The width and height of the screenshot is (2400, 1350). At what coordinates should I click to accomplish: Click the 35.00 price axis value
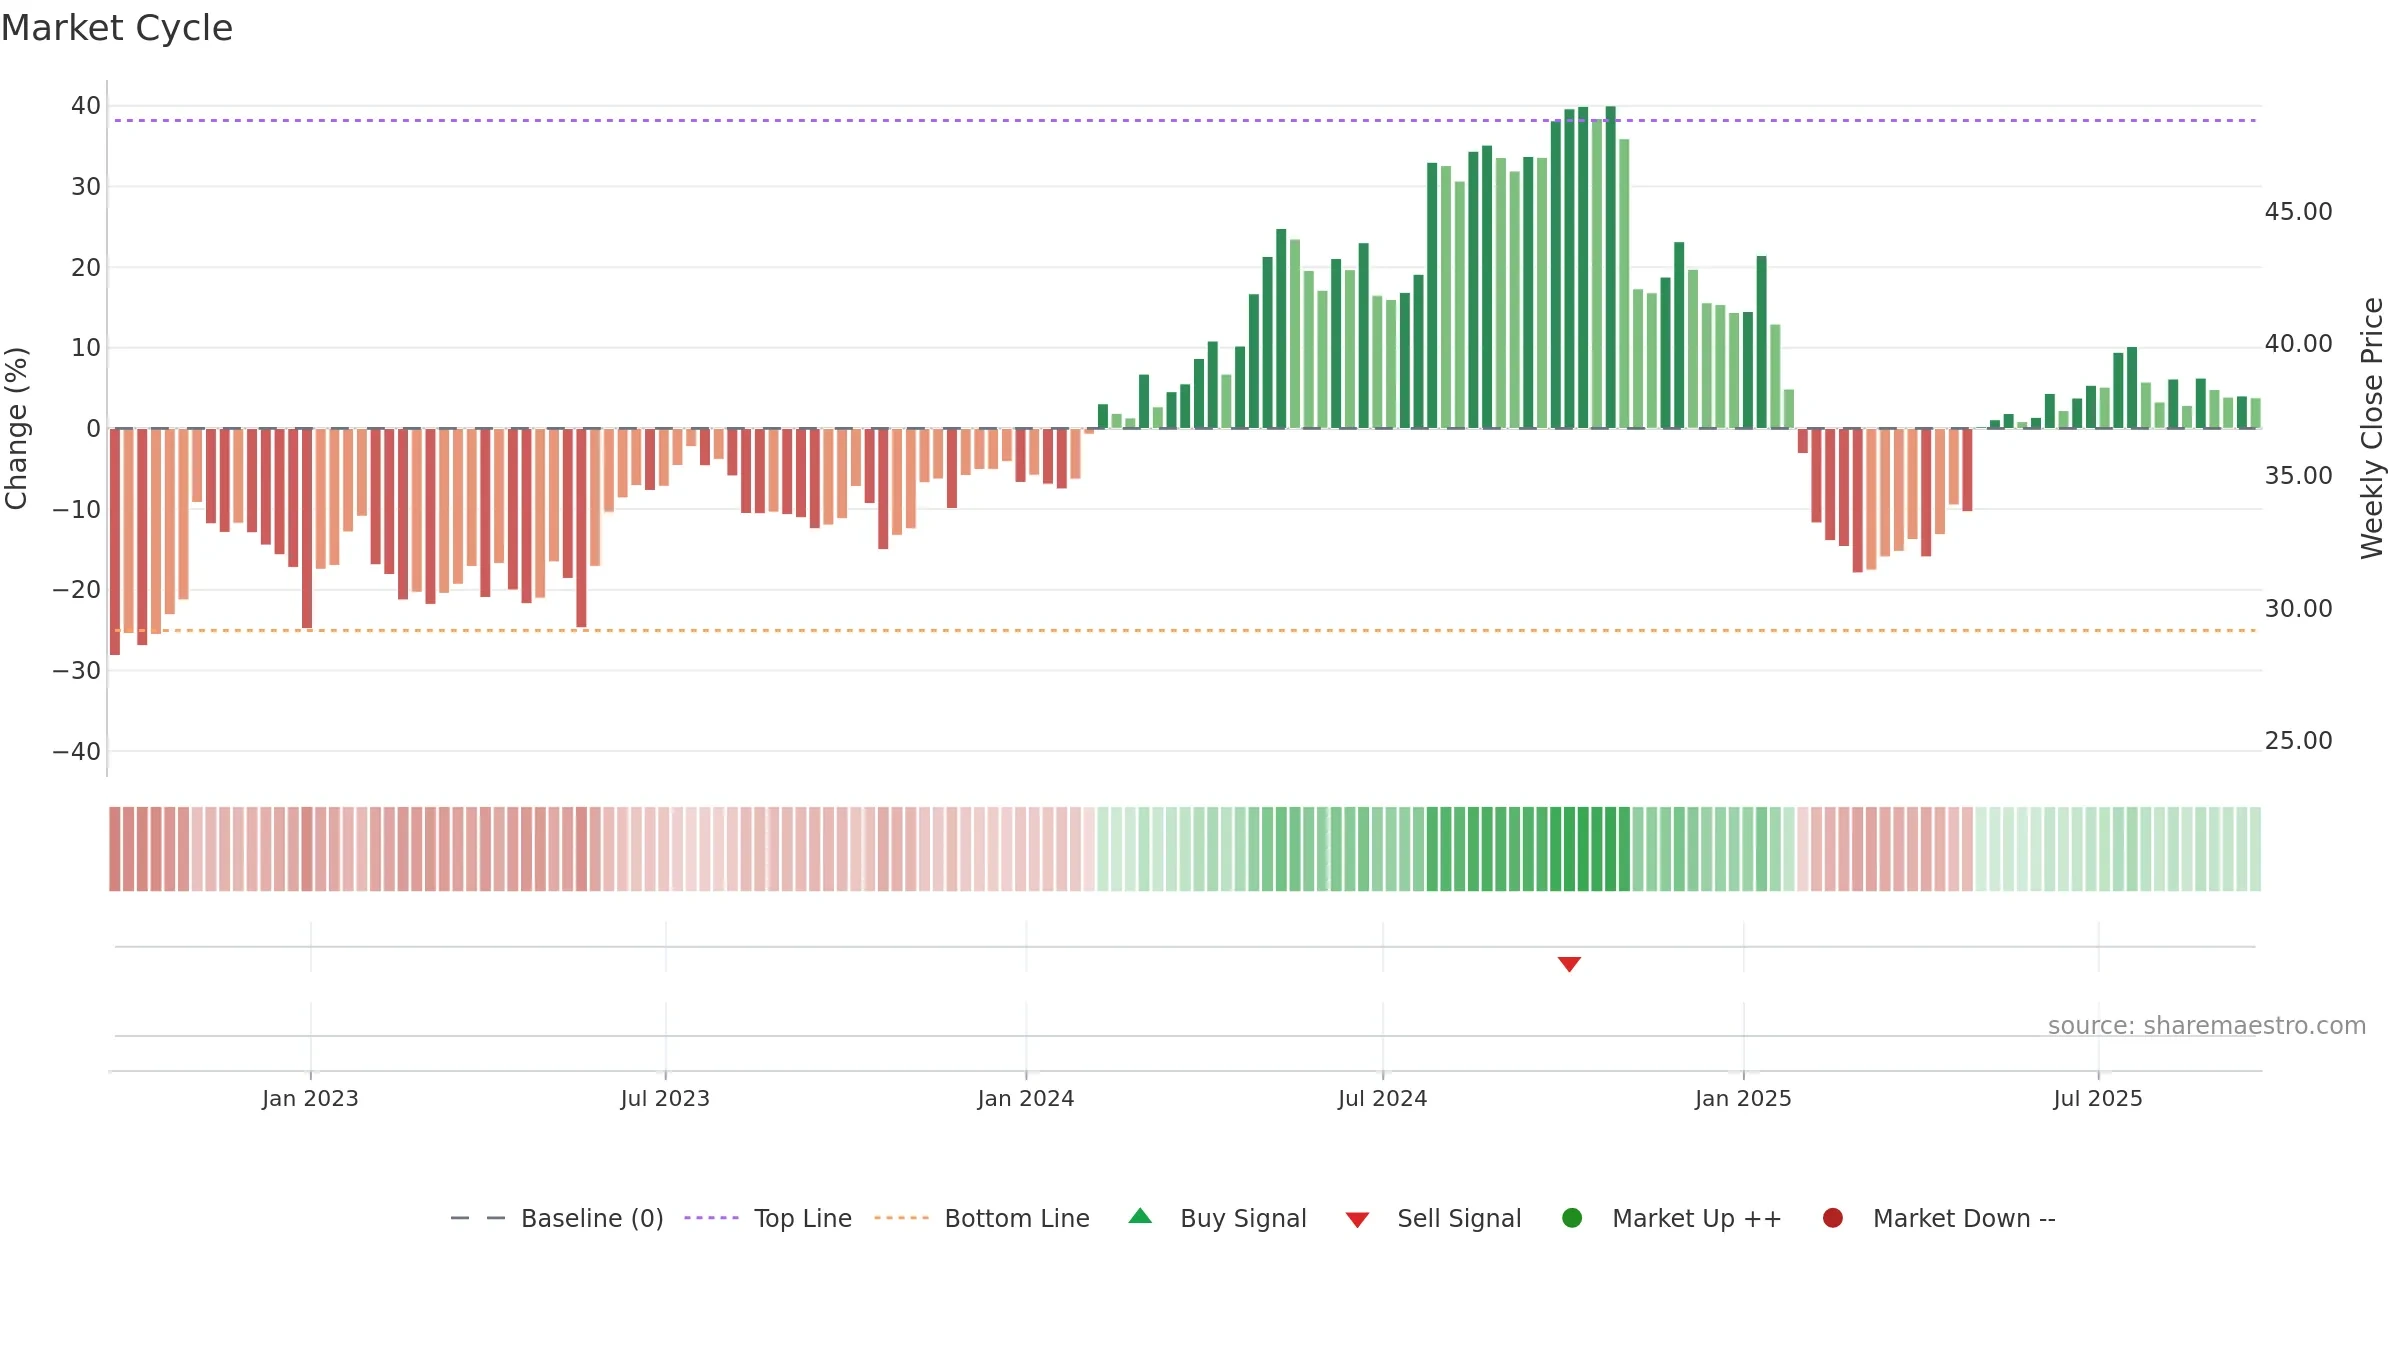(2298, 476)
